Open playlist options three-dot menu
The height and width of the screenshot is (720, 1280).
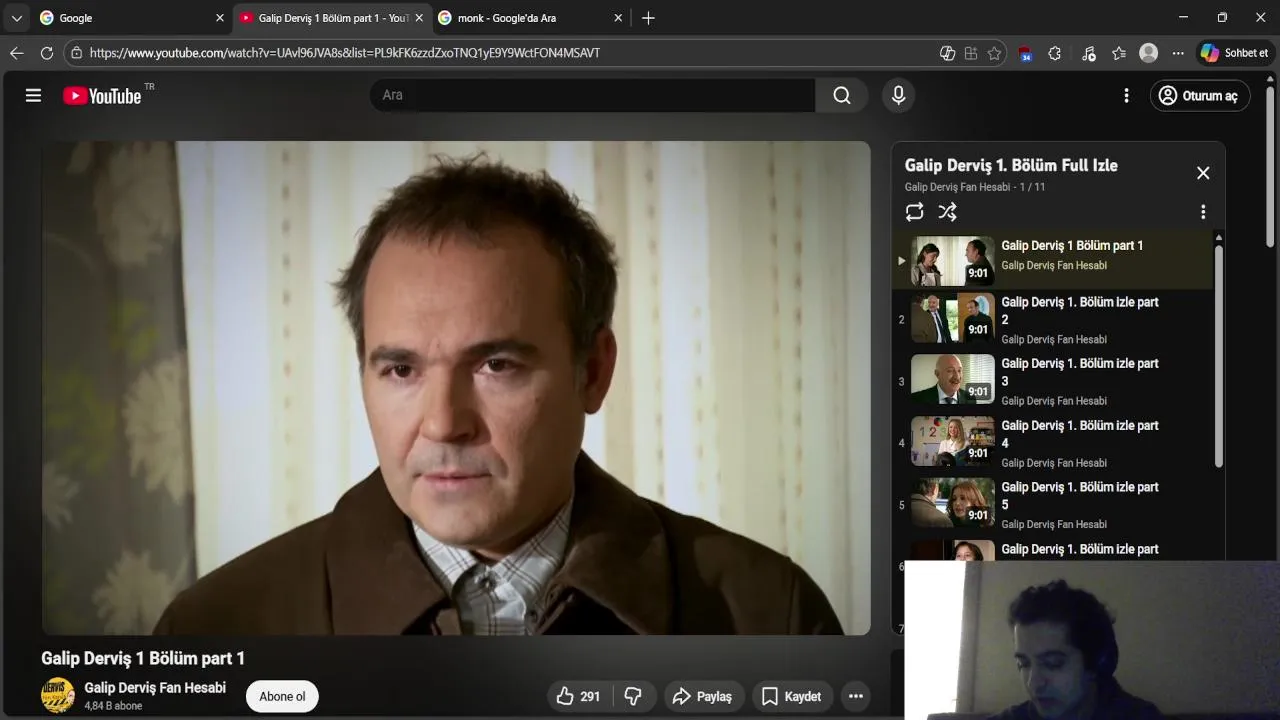[1203, 212]
